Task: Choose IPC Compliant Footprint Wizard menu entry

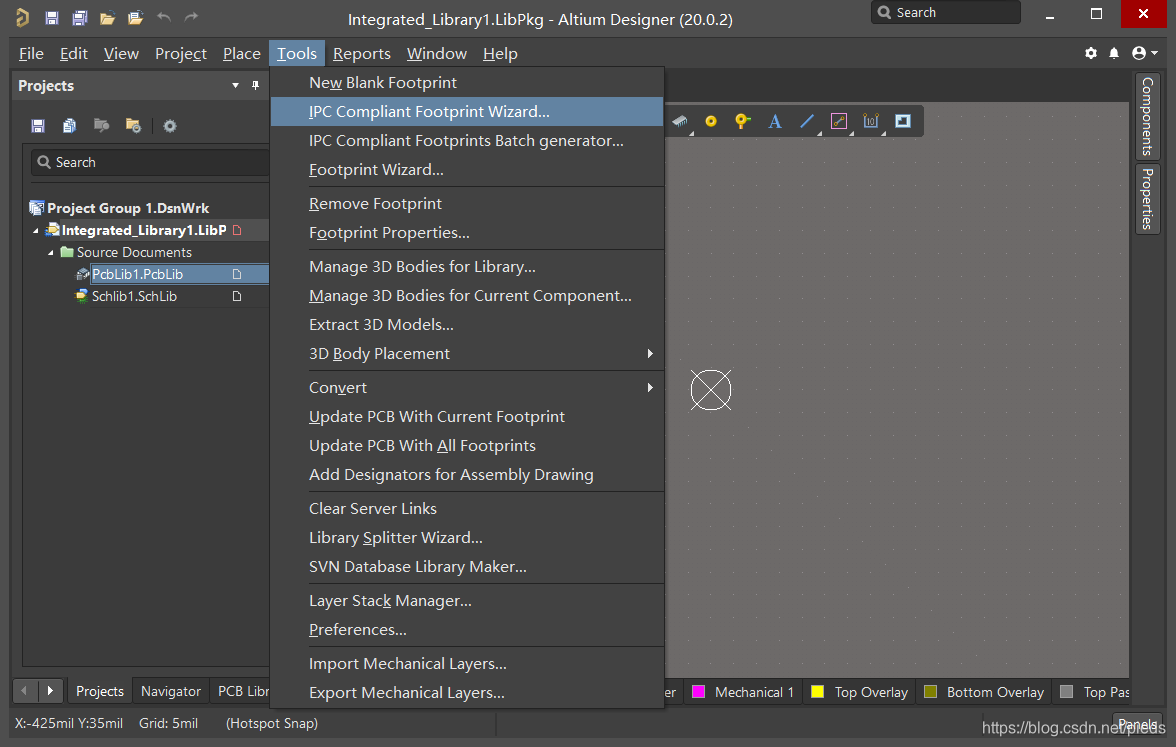Action: coord(429,112)
